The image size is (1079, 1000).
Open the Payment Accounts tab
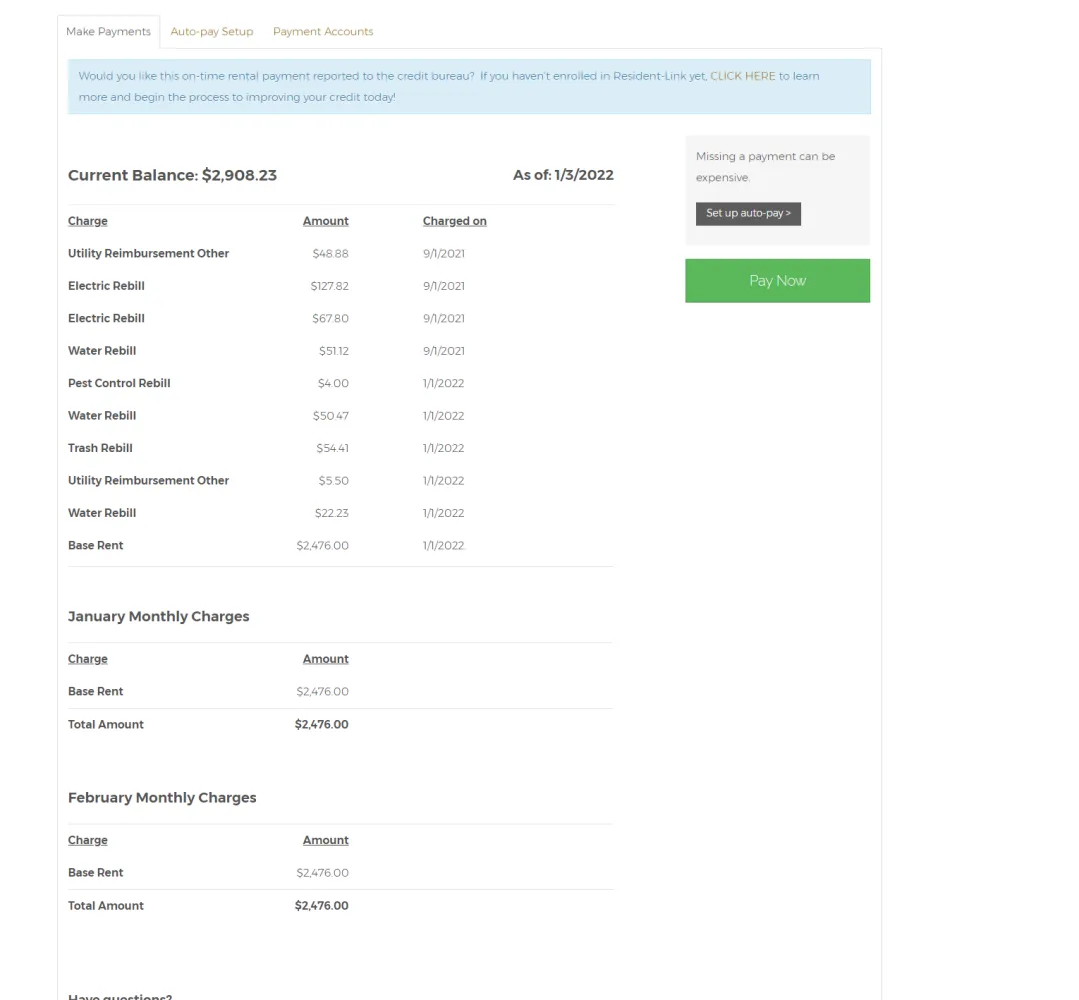323,32
